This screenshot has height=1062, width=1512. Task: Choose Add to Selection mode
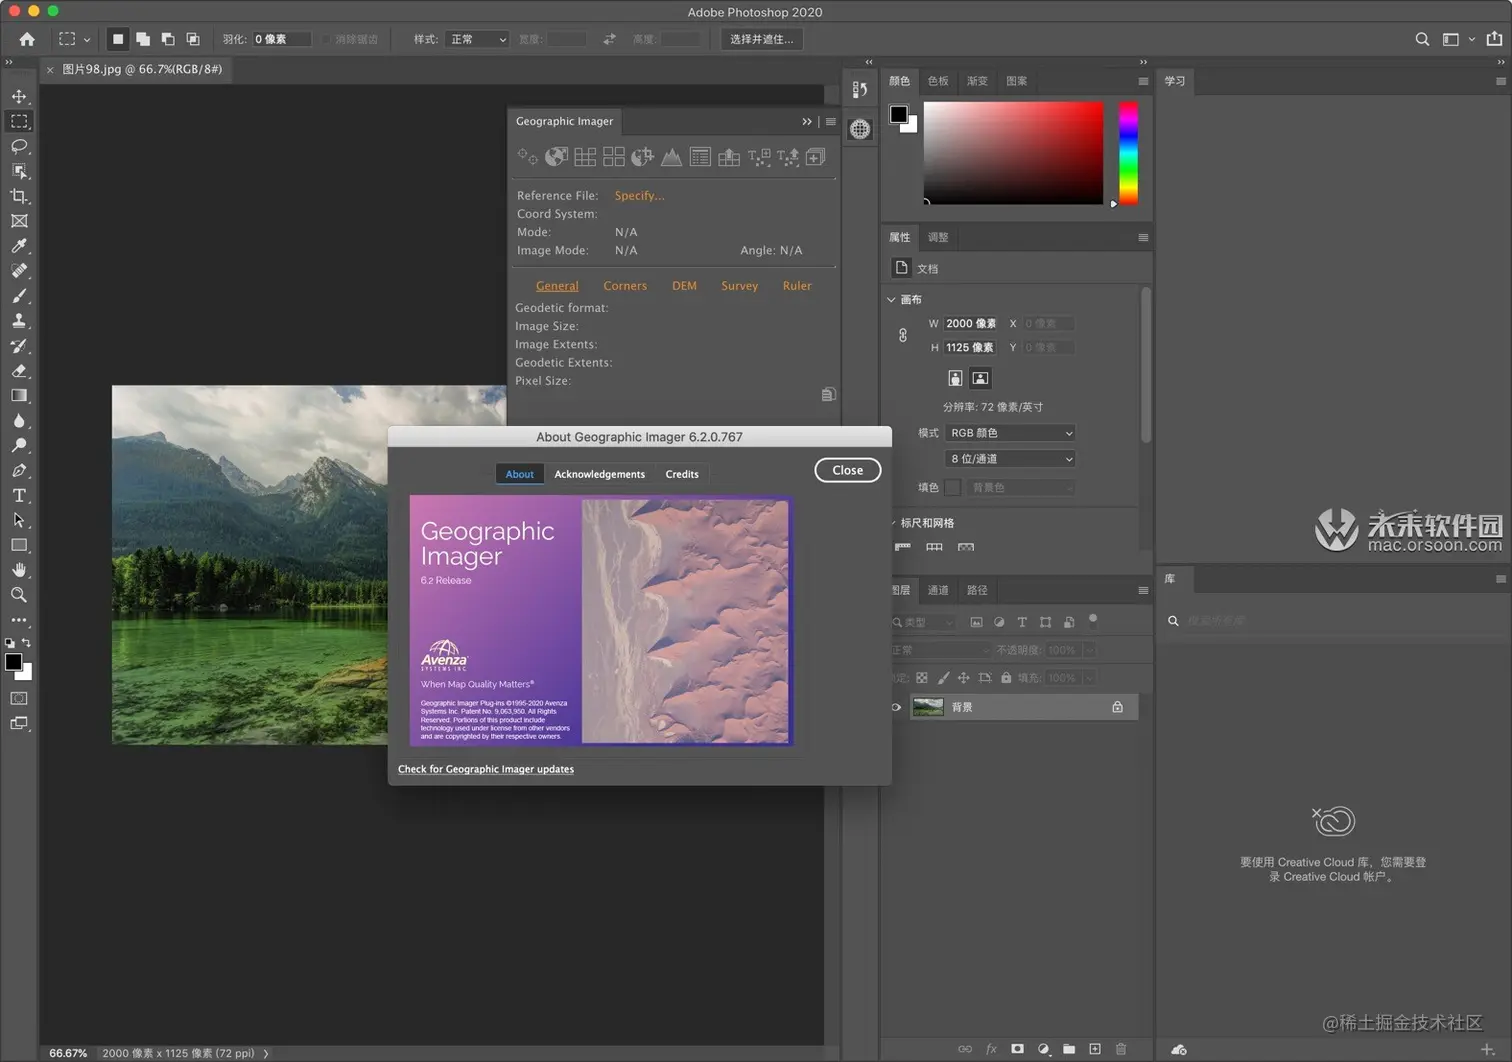143,39
